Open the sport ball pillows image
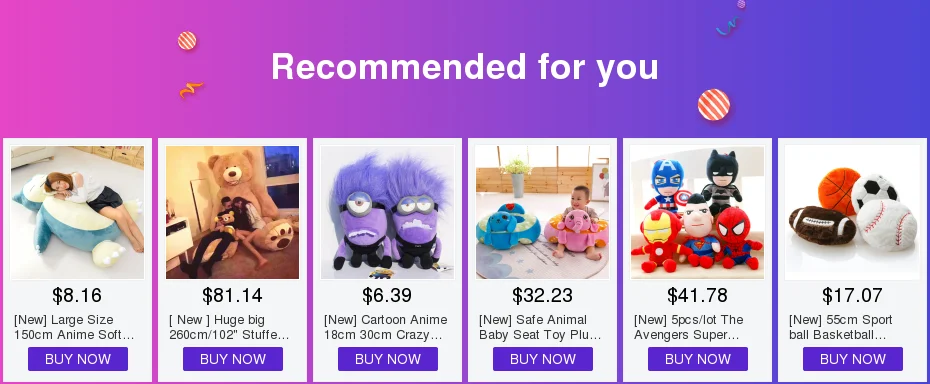Viewport: 930px width, 384px height. pyautogui.click(x=852, y=212)
